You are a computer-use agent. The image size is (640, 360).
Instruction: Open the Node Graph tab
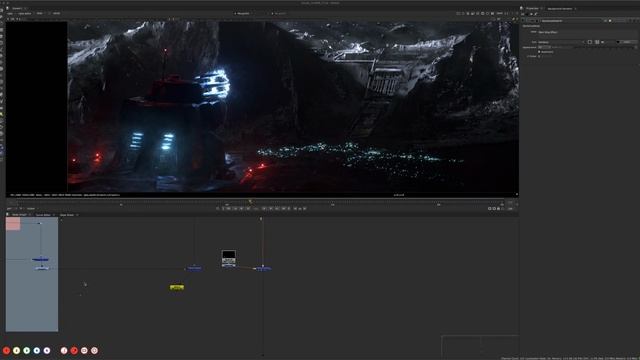(x=19, y=215)
